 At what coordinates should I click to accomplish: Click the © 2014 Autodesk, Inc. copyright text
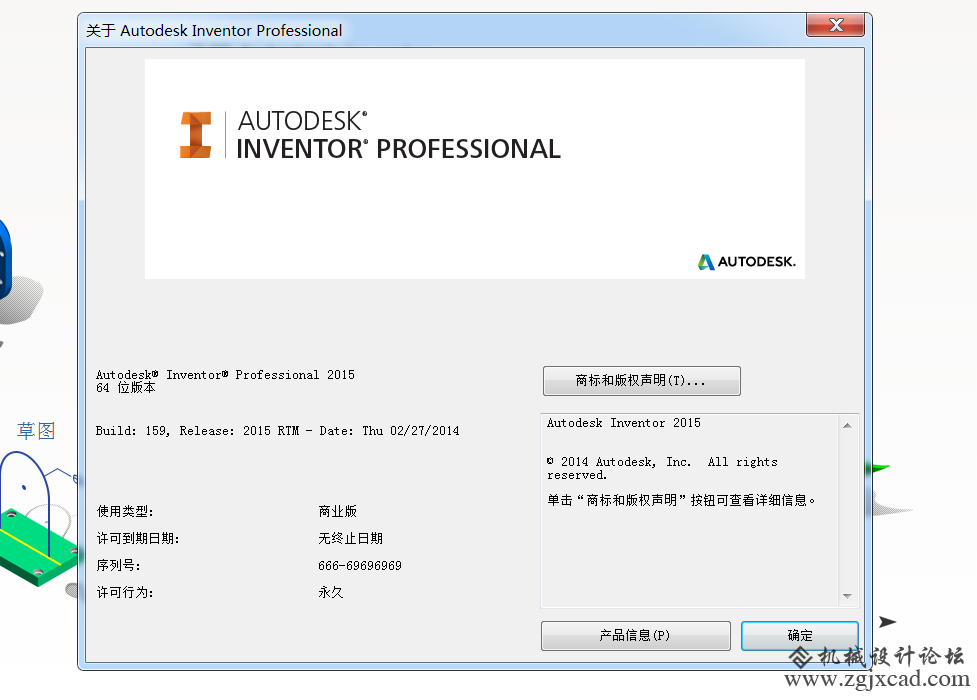point(662,468)
